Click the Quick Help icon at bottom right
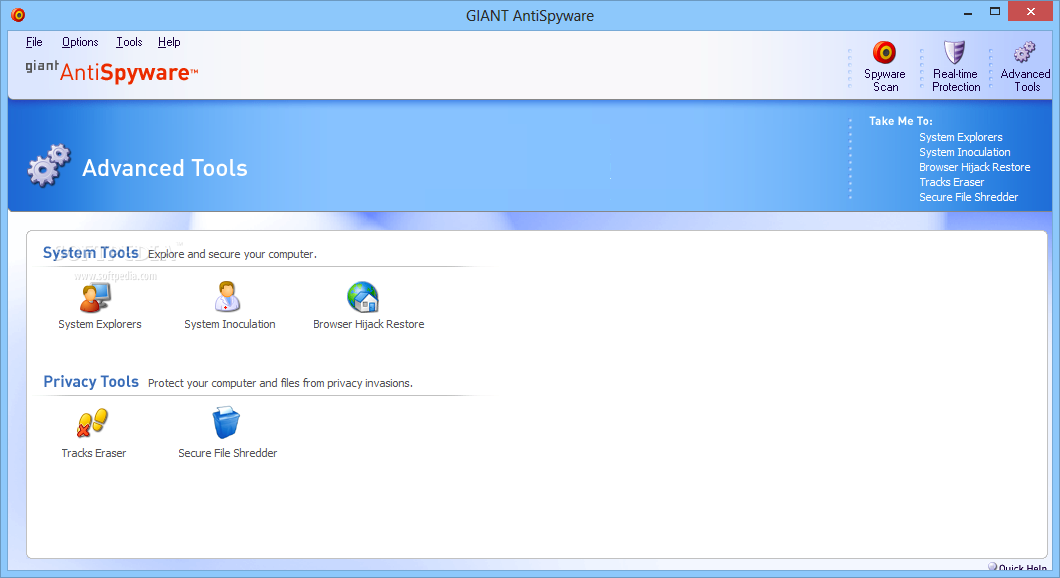The image size is (1060, 578). [992, 567]
